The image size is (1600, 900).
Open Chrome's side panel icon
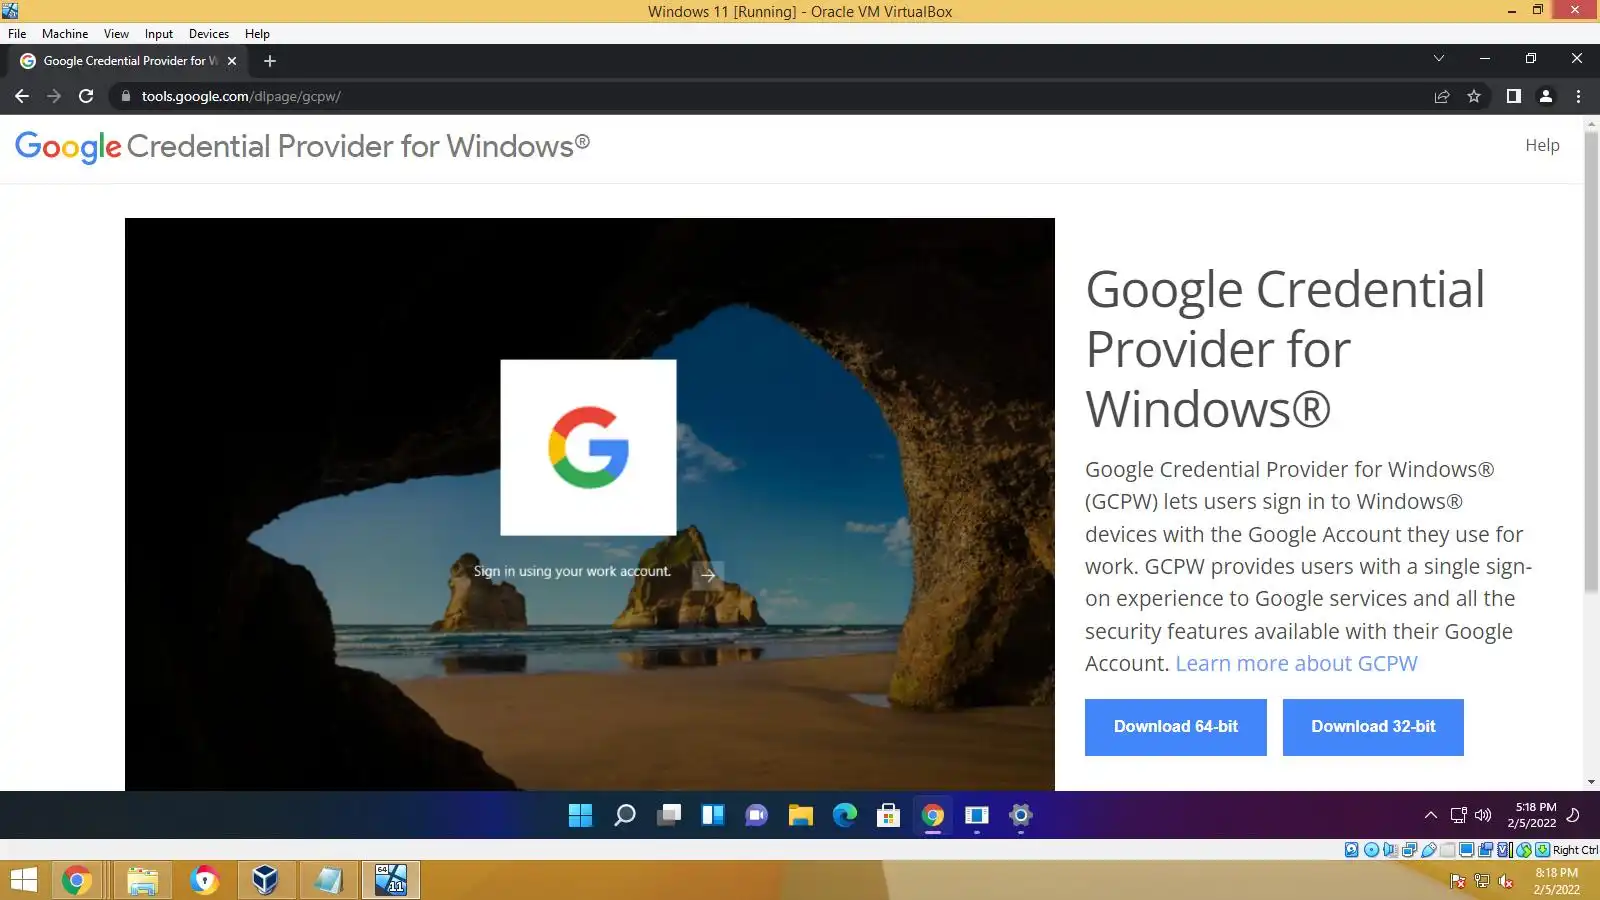pos(1514,96)
